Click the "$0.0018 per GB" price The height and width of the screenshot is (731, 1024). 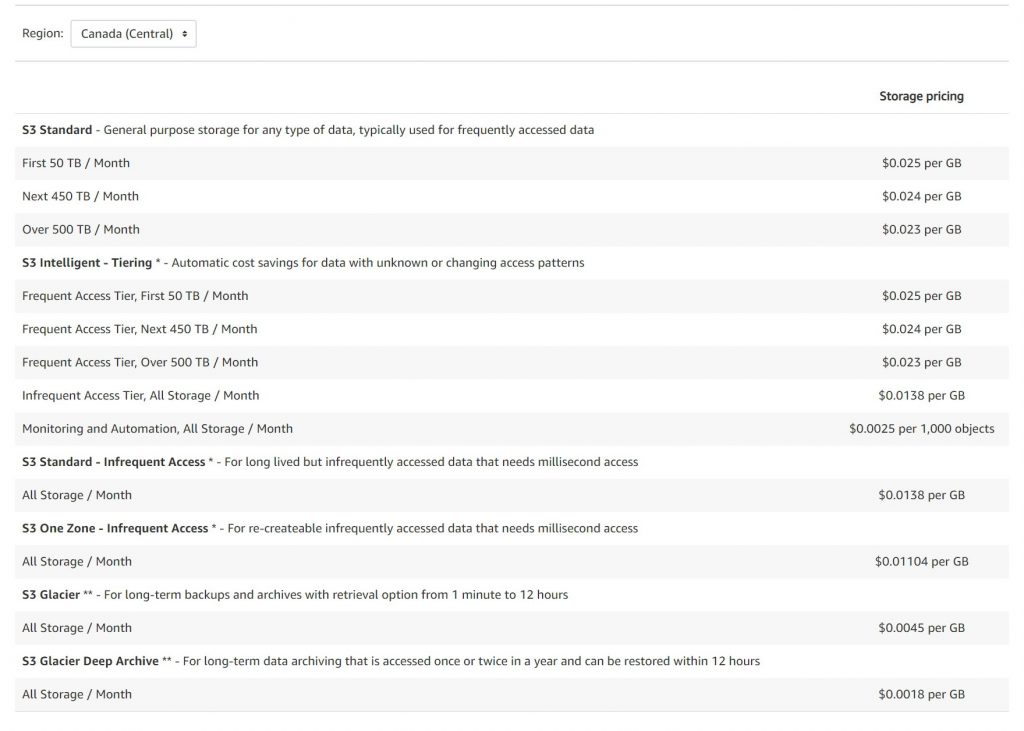coord(921,694)
